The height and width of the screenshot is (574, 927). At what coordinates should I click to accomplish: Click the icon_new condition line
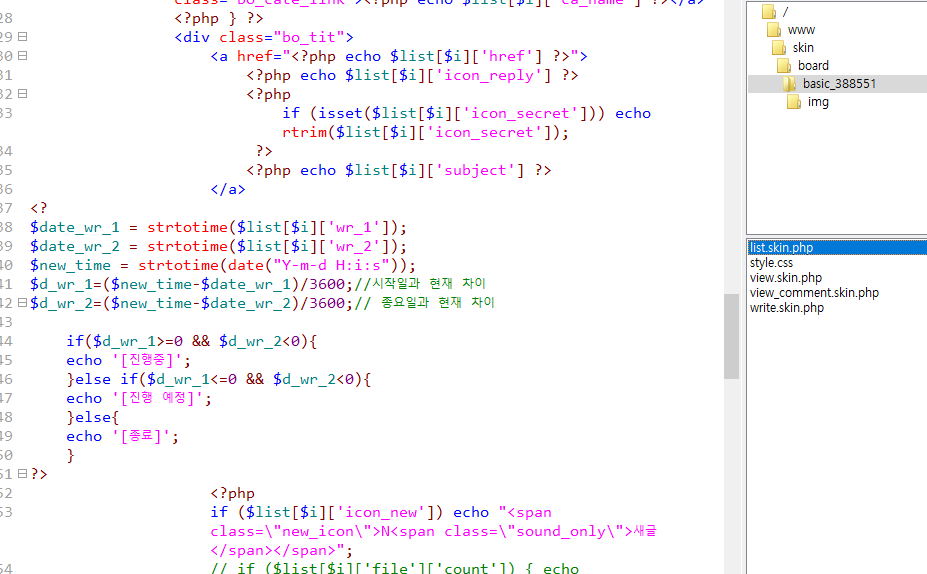point(381,512)
